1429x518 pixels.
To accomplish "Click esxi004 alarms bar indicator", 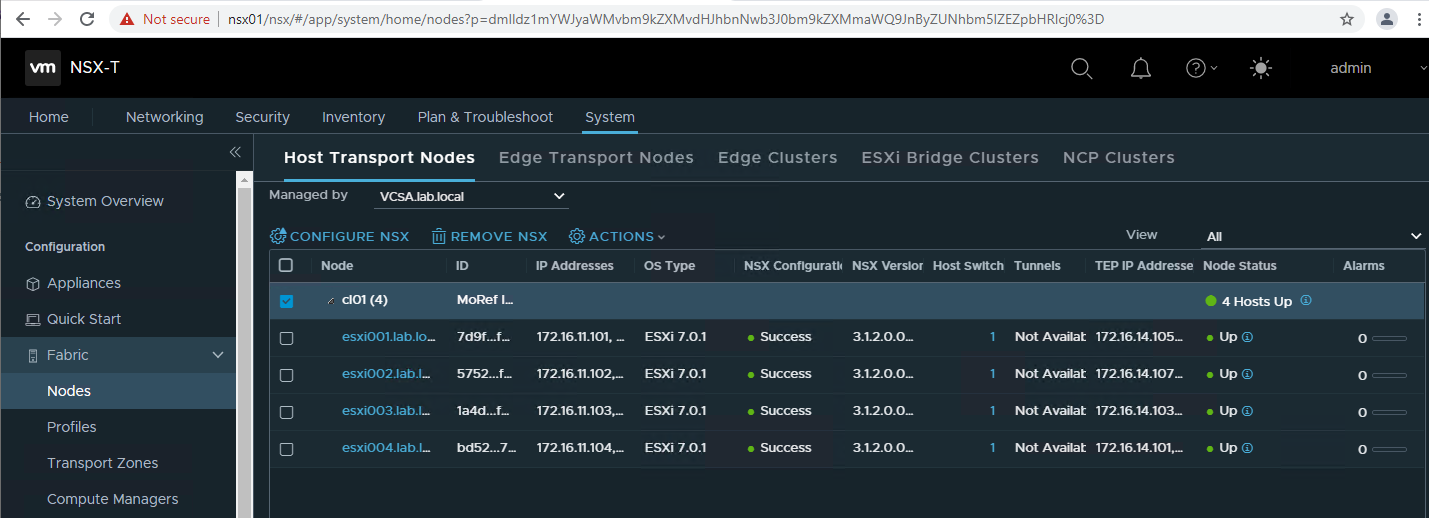I will tap(1390, 450).
